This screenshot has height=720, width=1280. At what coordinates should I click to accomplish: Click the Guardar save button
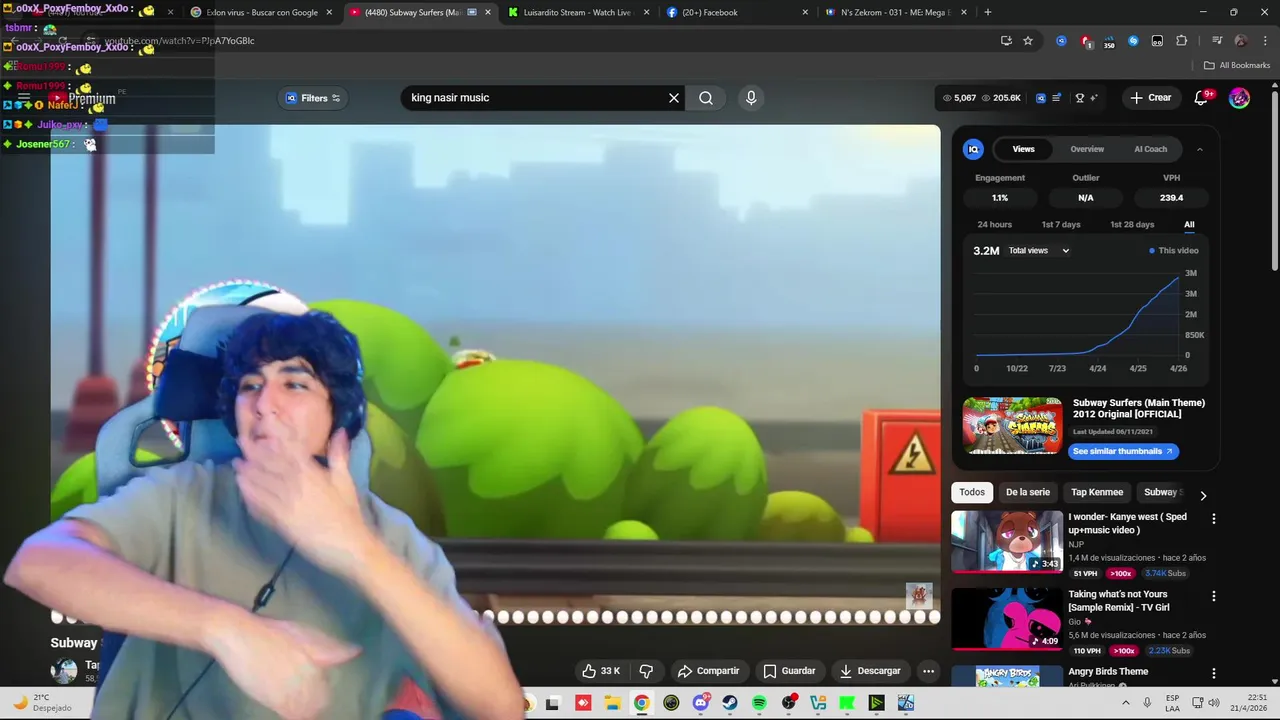tap(789, 671)
